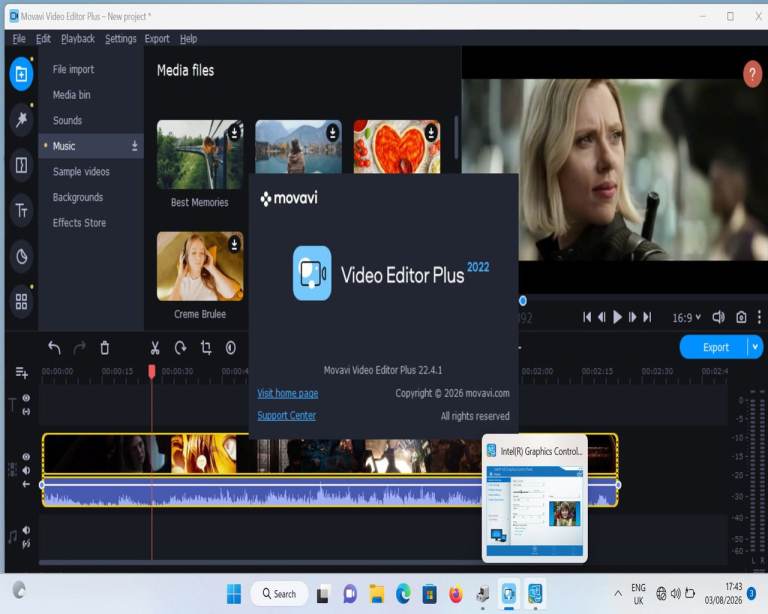Open the Edit menu

[43, 39]
